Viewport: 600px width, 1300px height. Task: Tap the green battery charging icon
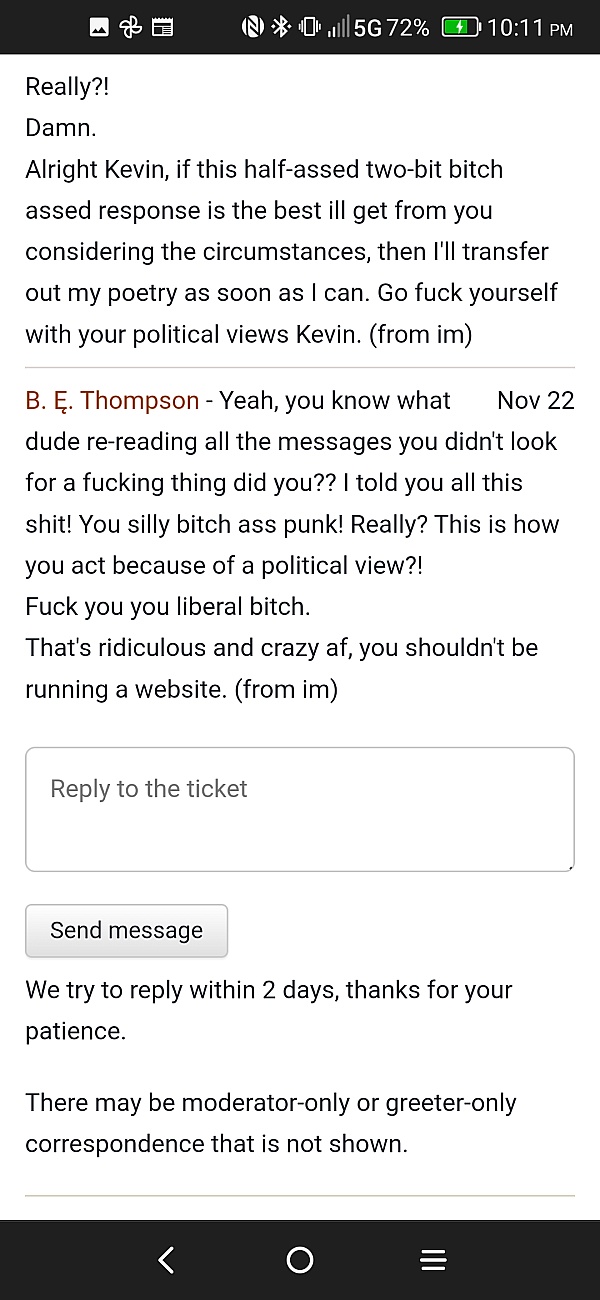[461, 28]
